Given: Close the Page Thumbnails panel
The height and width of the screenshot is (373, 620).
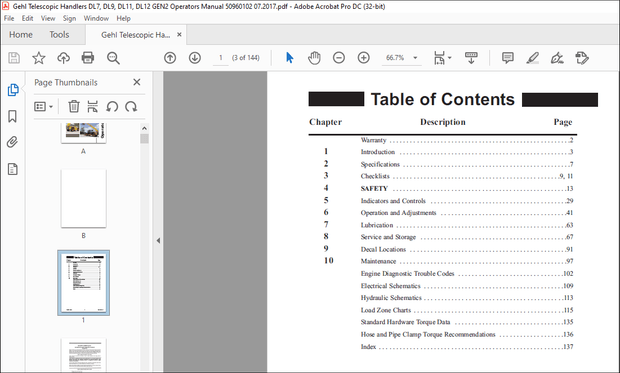Looking at the screenshot, I should (x=137, y=82).
